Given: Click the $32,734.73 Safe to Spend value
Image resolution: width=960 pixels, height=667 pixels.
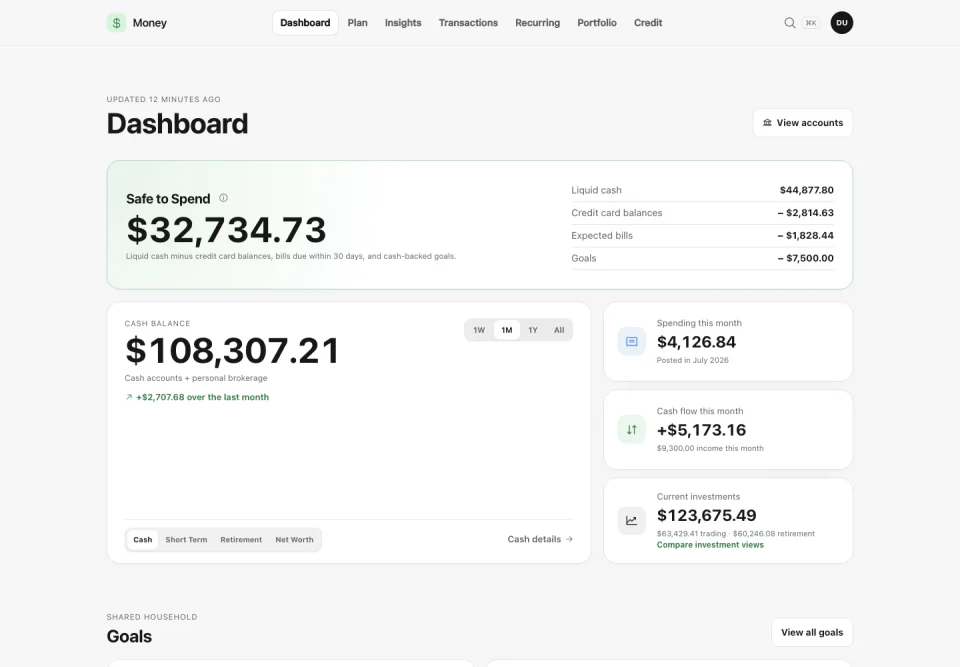Looking at the screenshot, I should coord(226,230).
